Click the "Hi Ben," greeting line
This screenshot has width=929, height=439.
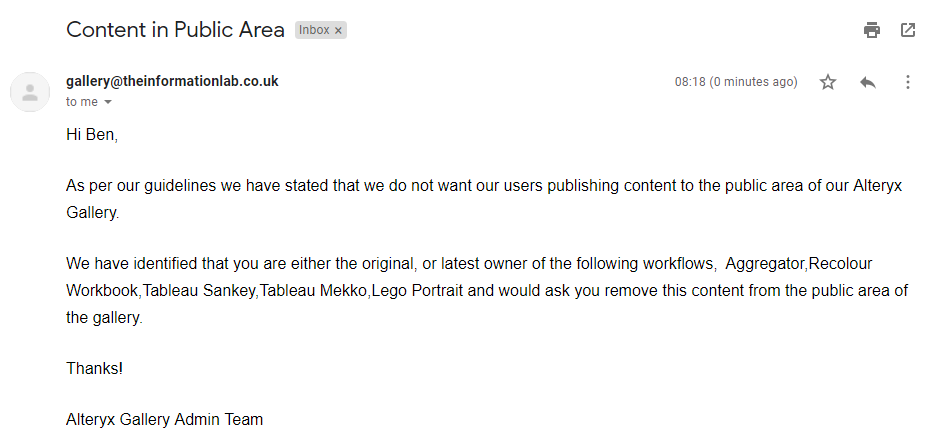(x=92, y=135)
